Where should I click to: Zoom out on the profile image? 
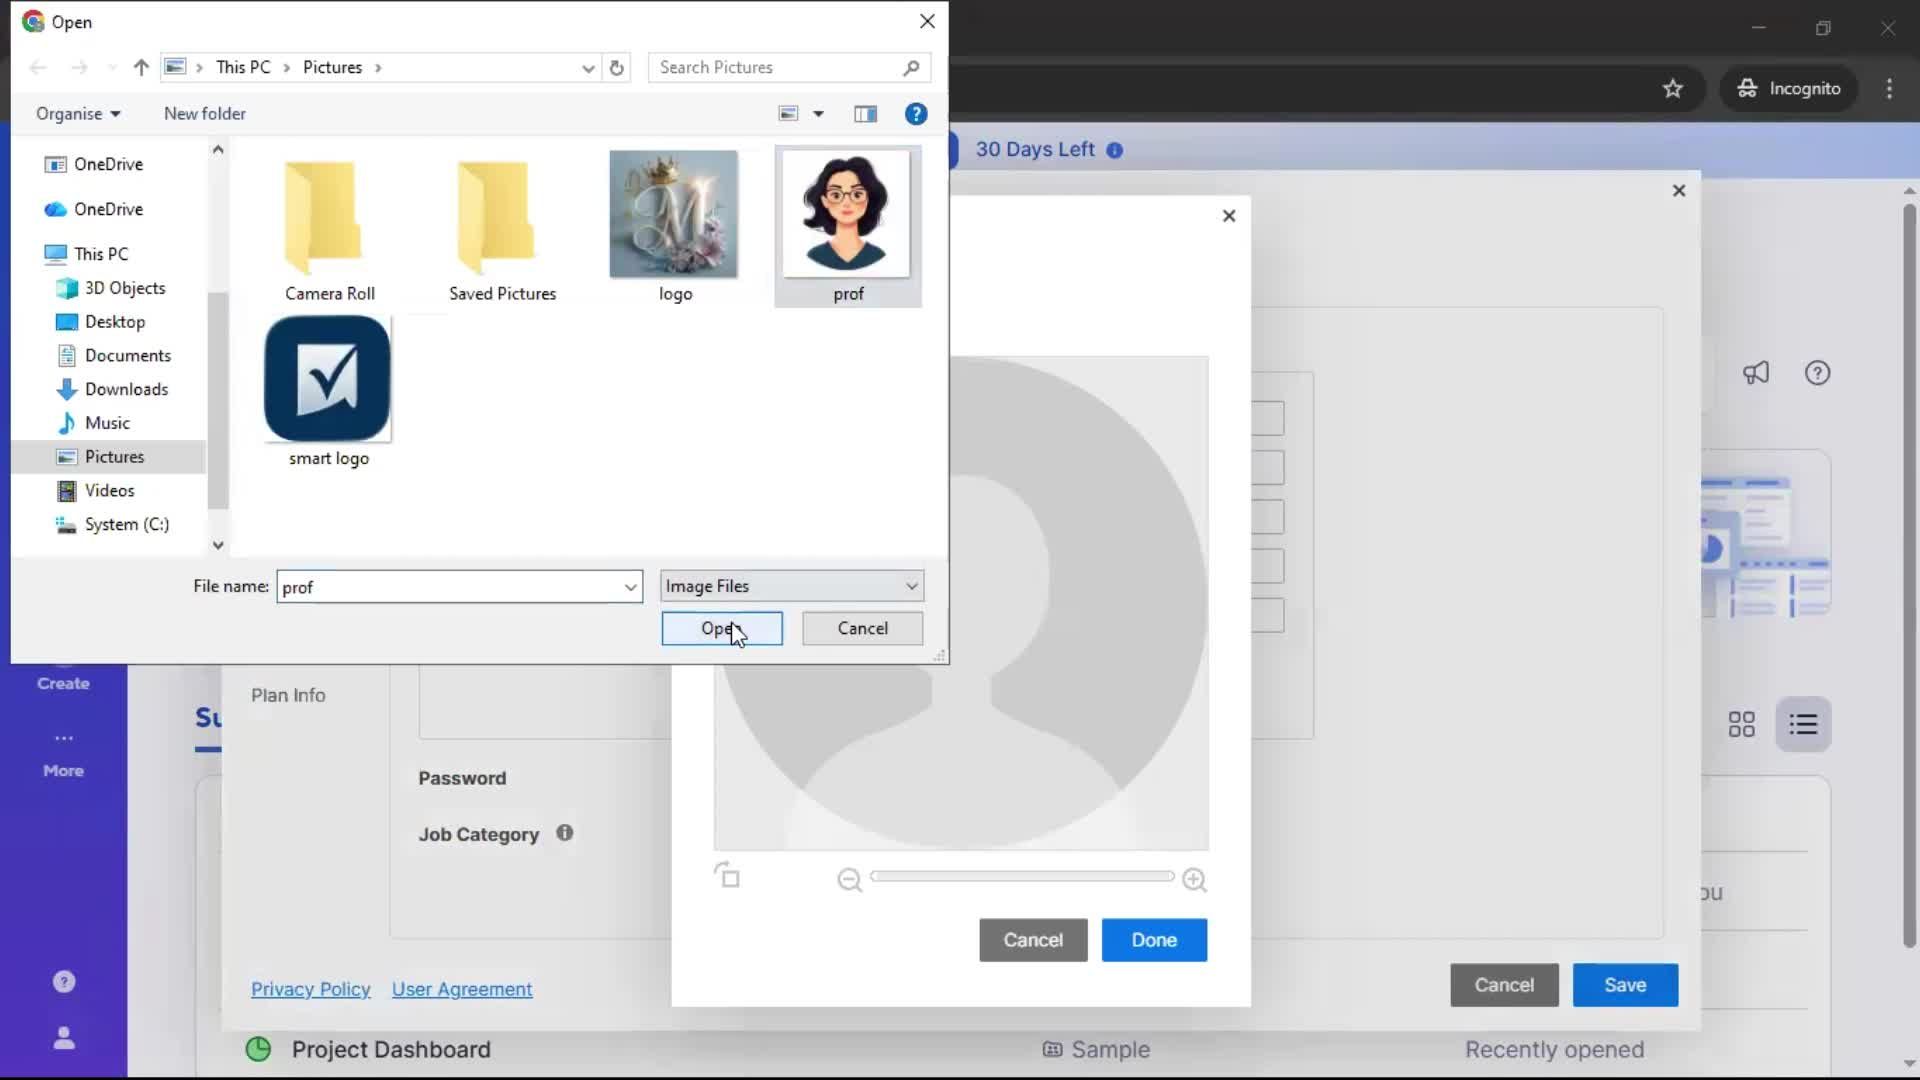(x=849, y=879)
